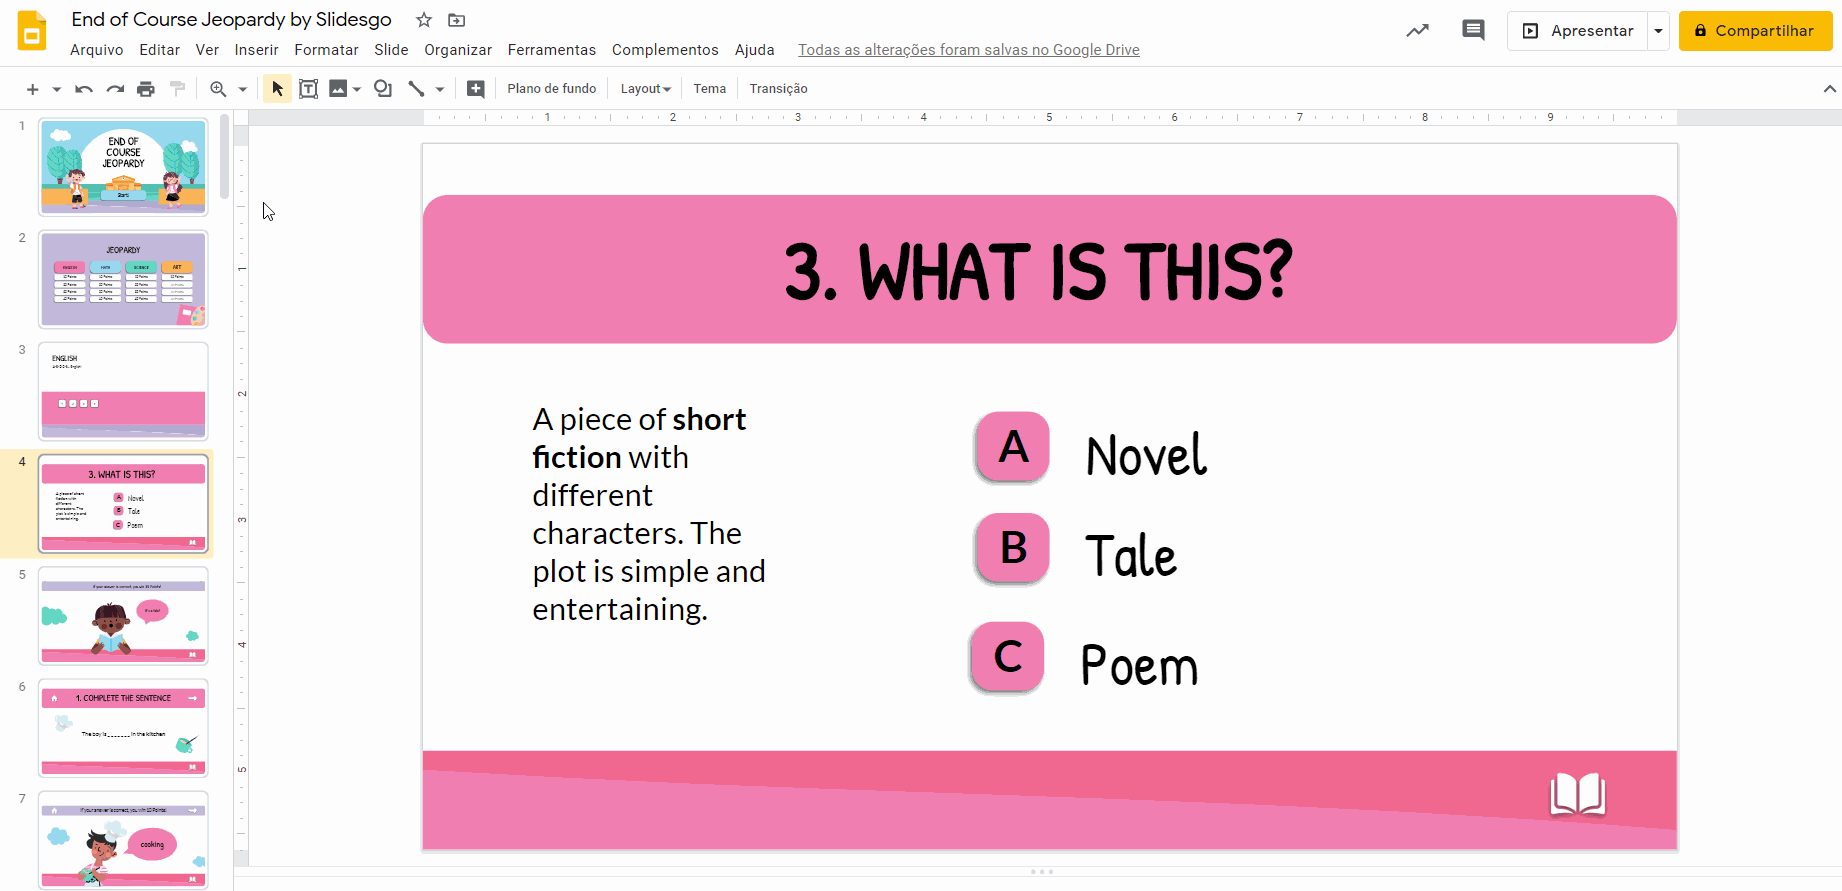Viewport: 1842px width, 891px height.
Task: Star this presentation
Action: (424, 20)
